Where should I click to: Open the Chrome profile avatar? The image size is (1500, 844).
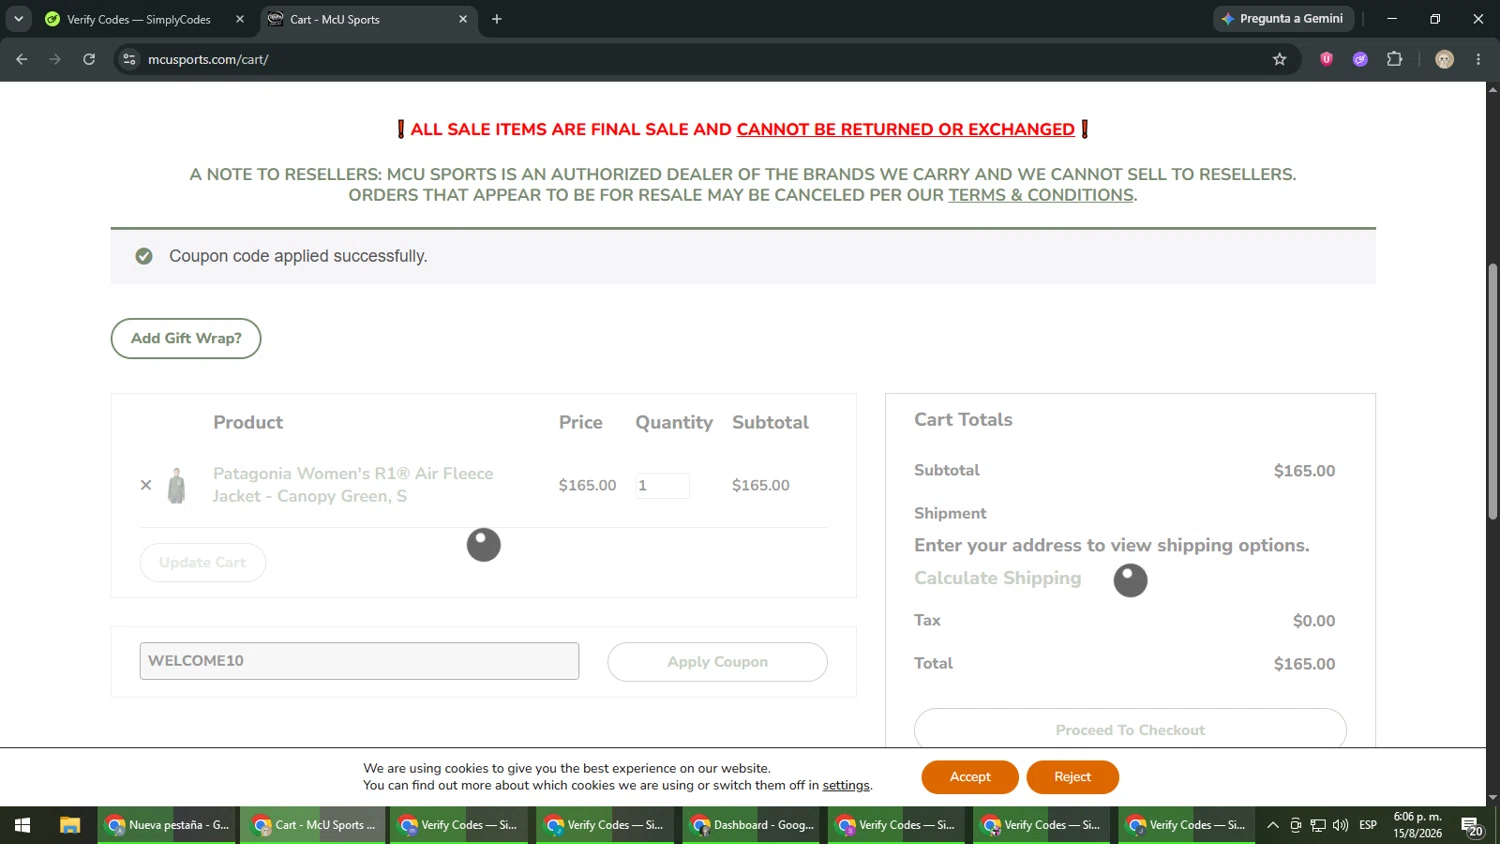pos(1445,59)
